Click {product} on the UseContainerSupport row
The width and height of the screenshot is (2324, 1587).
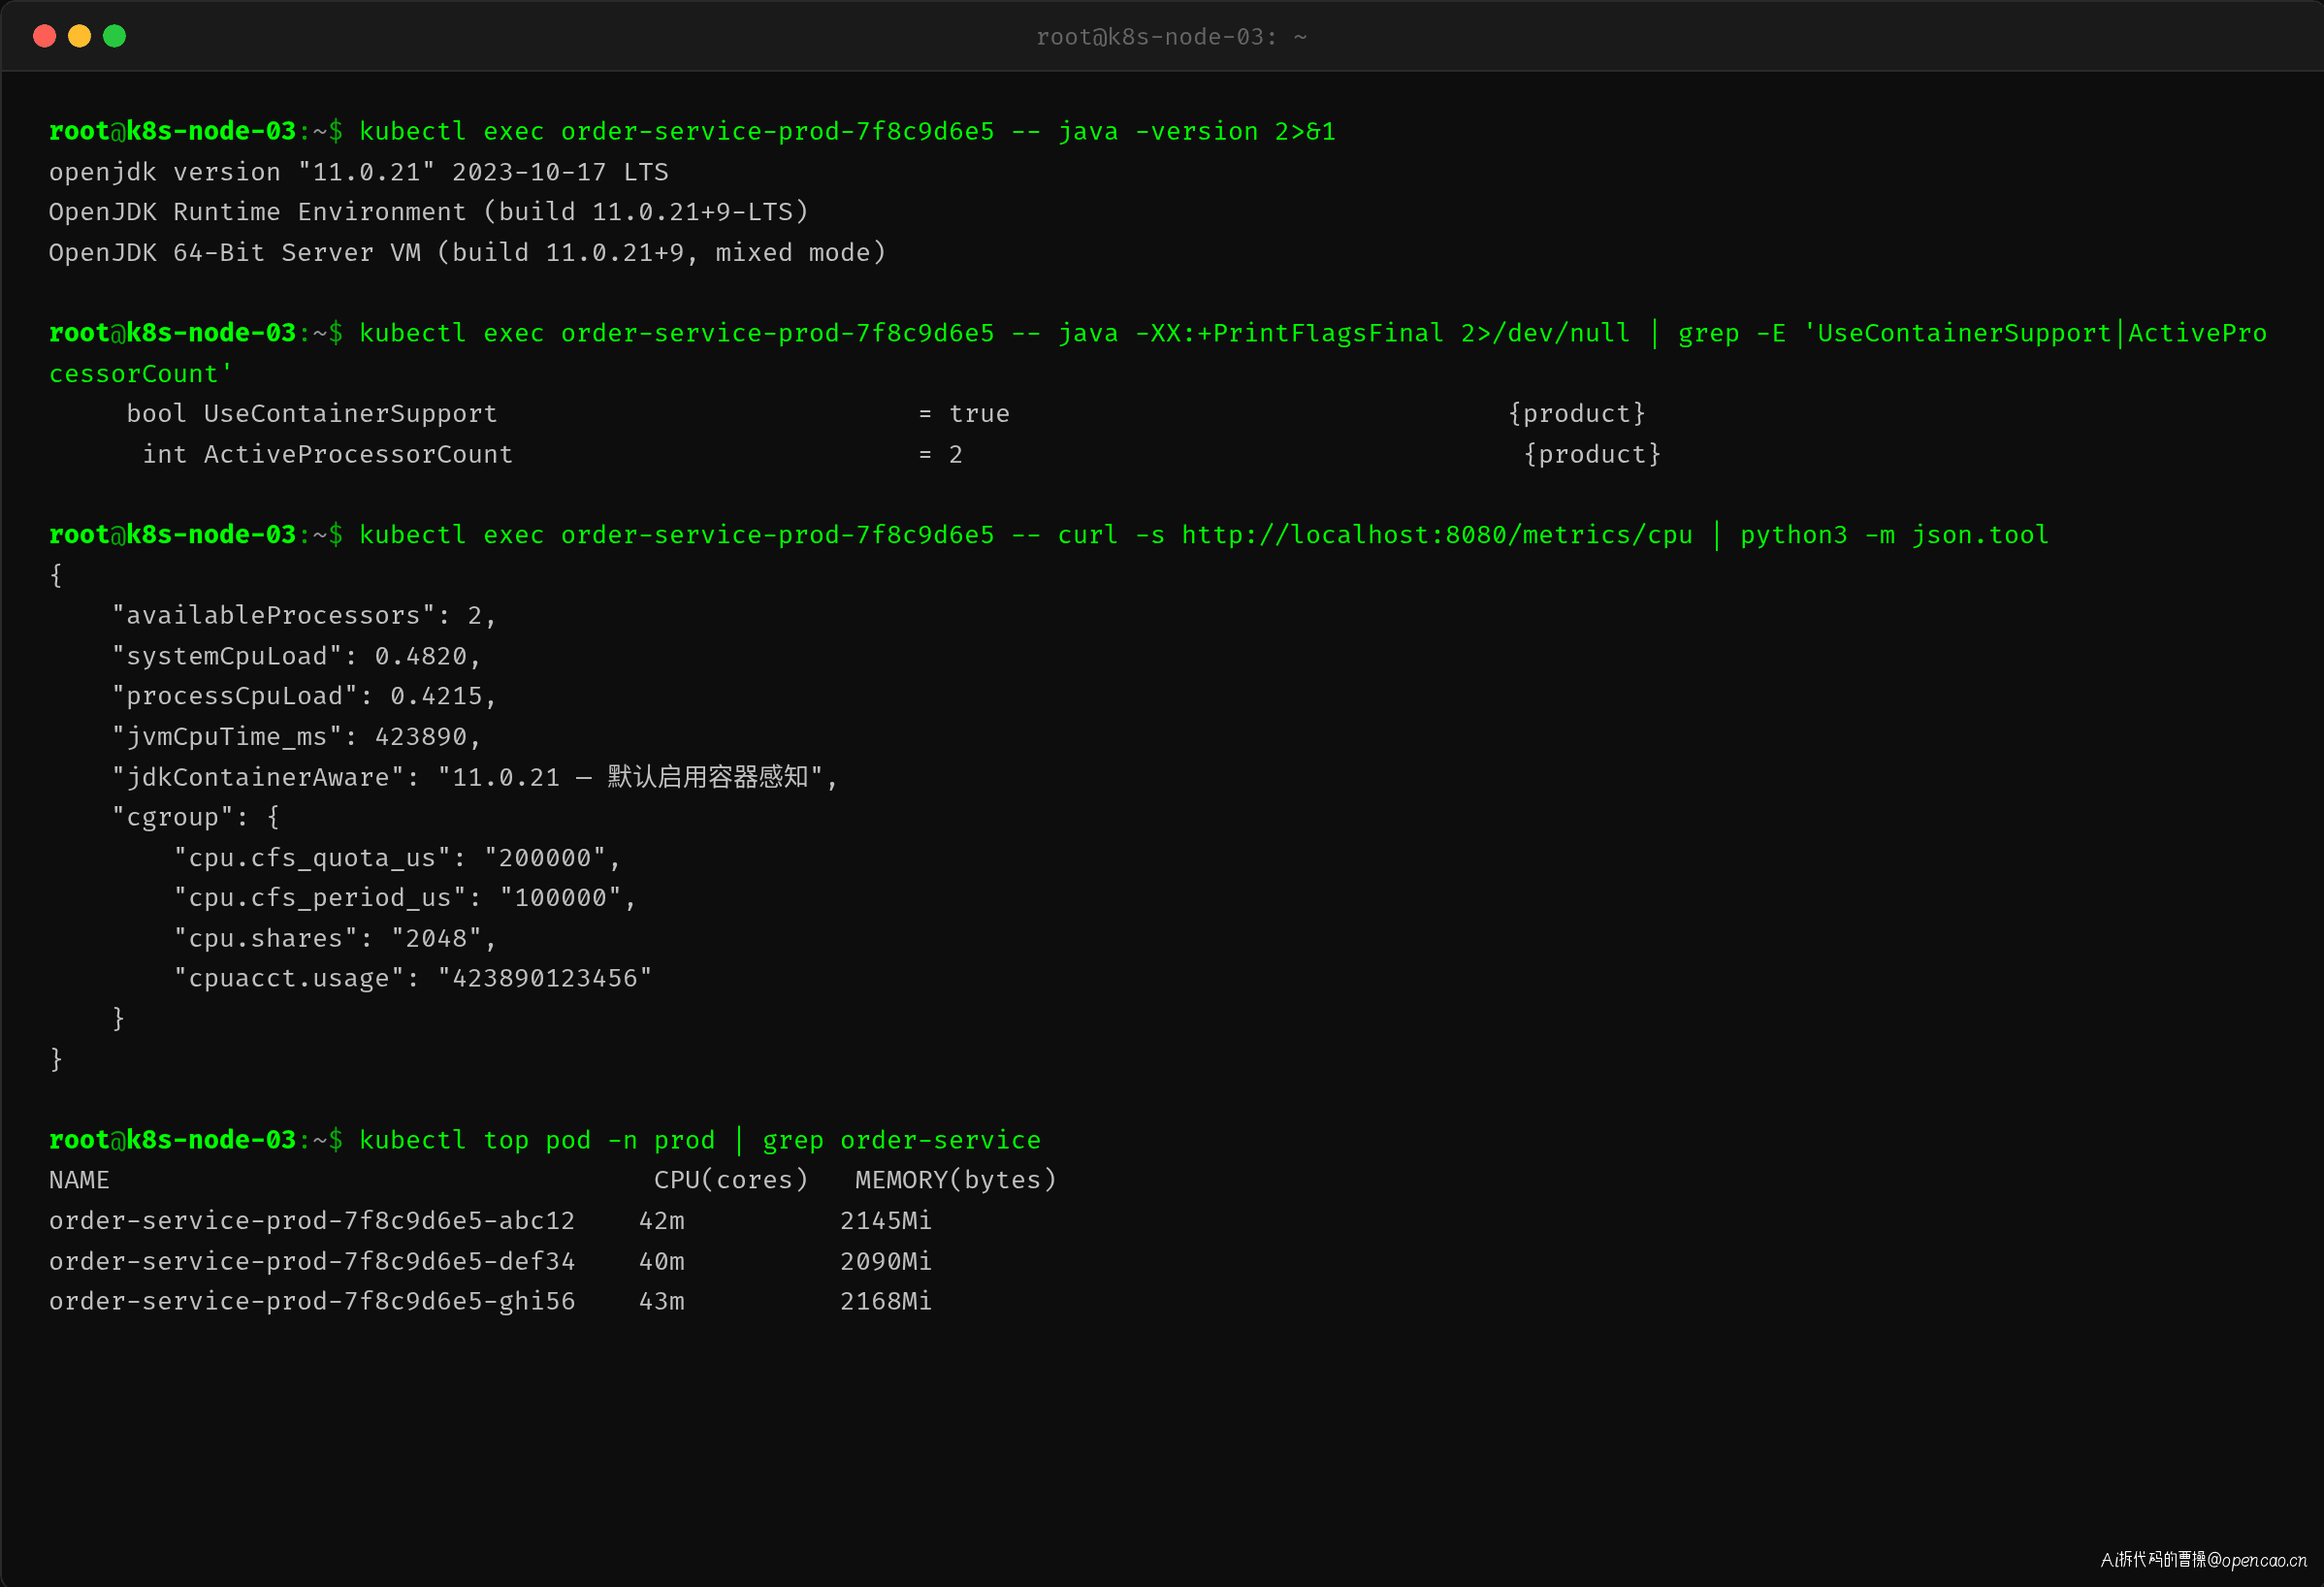coord(1577,414)
